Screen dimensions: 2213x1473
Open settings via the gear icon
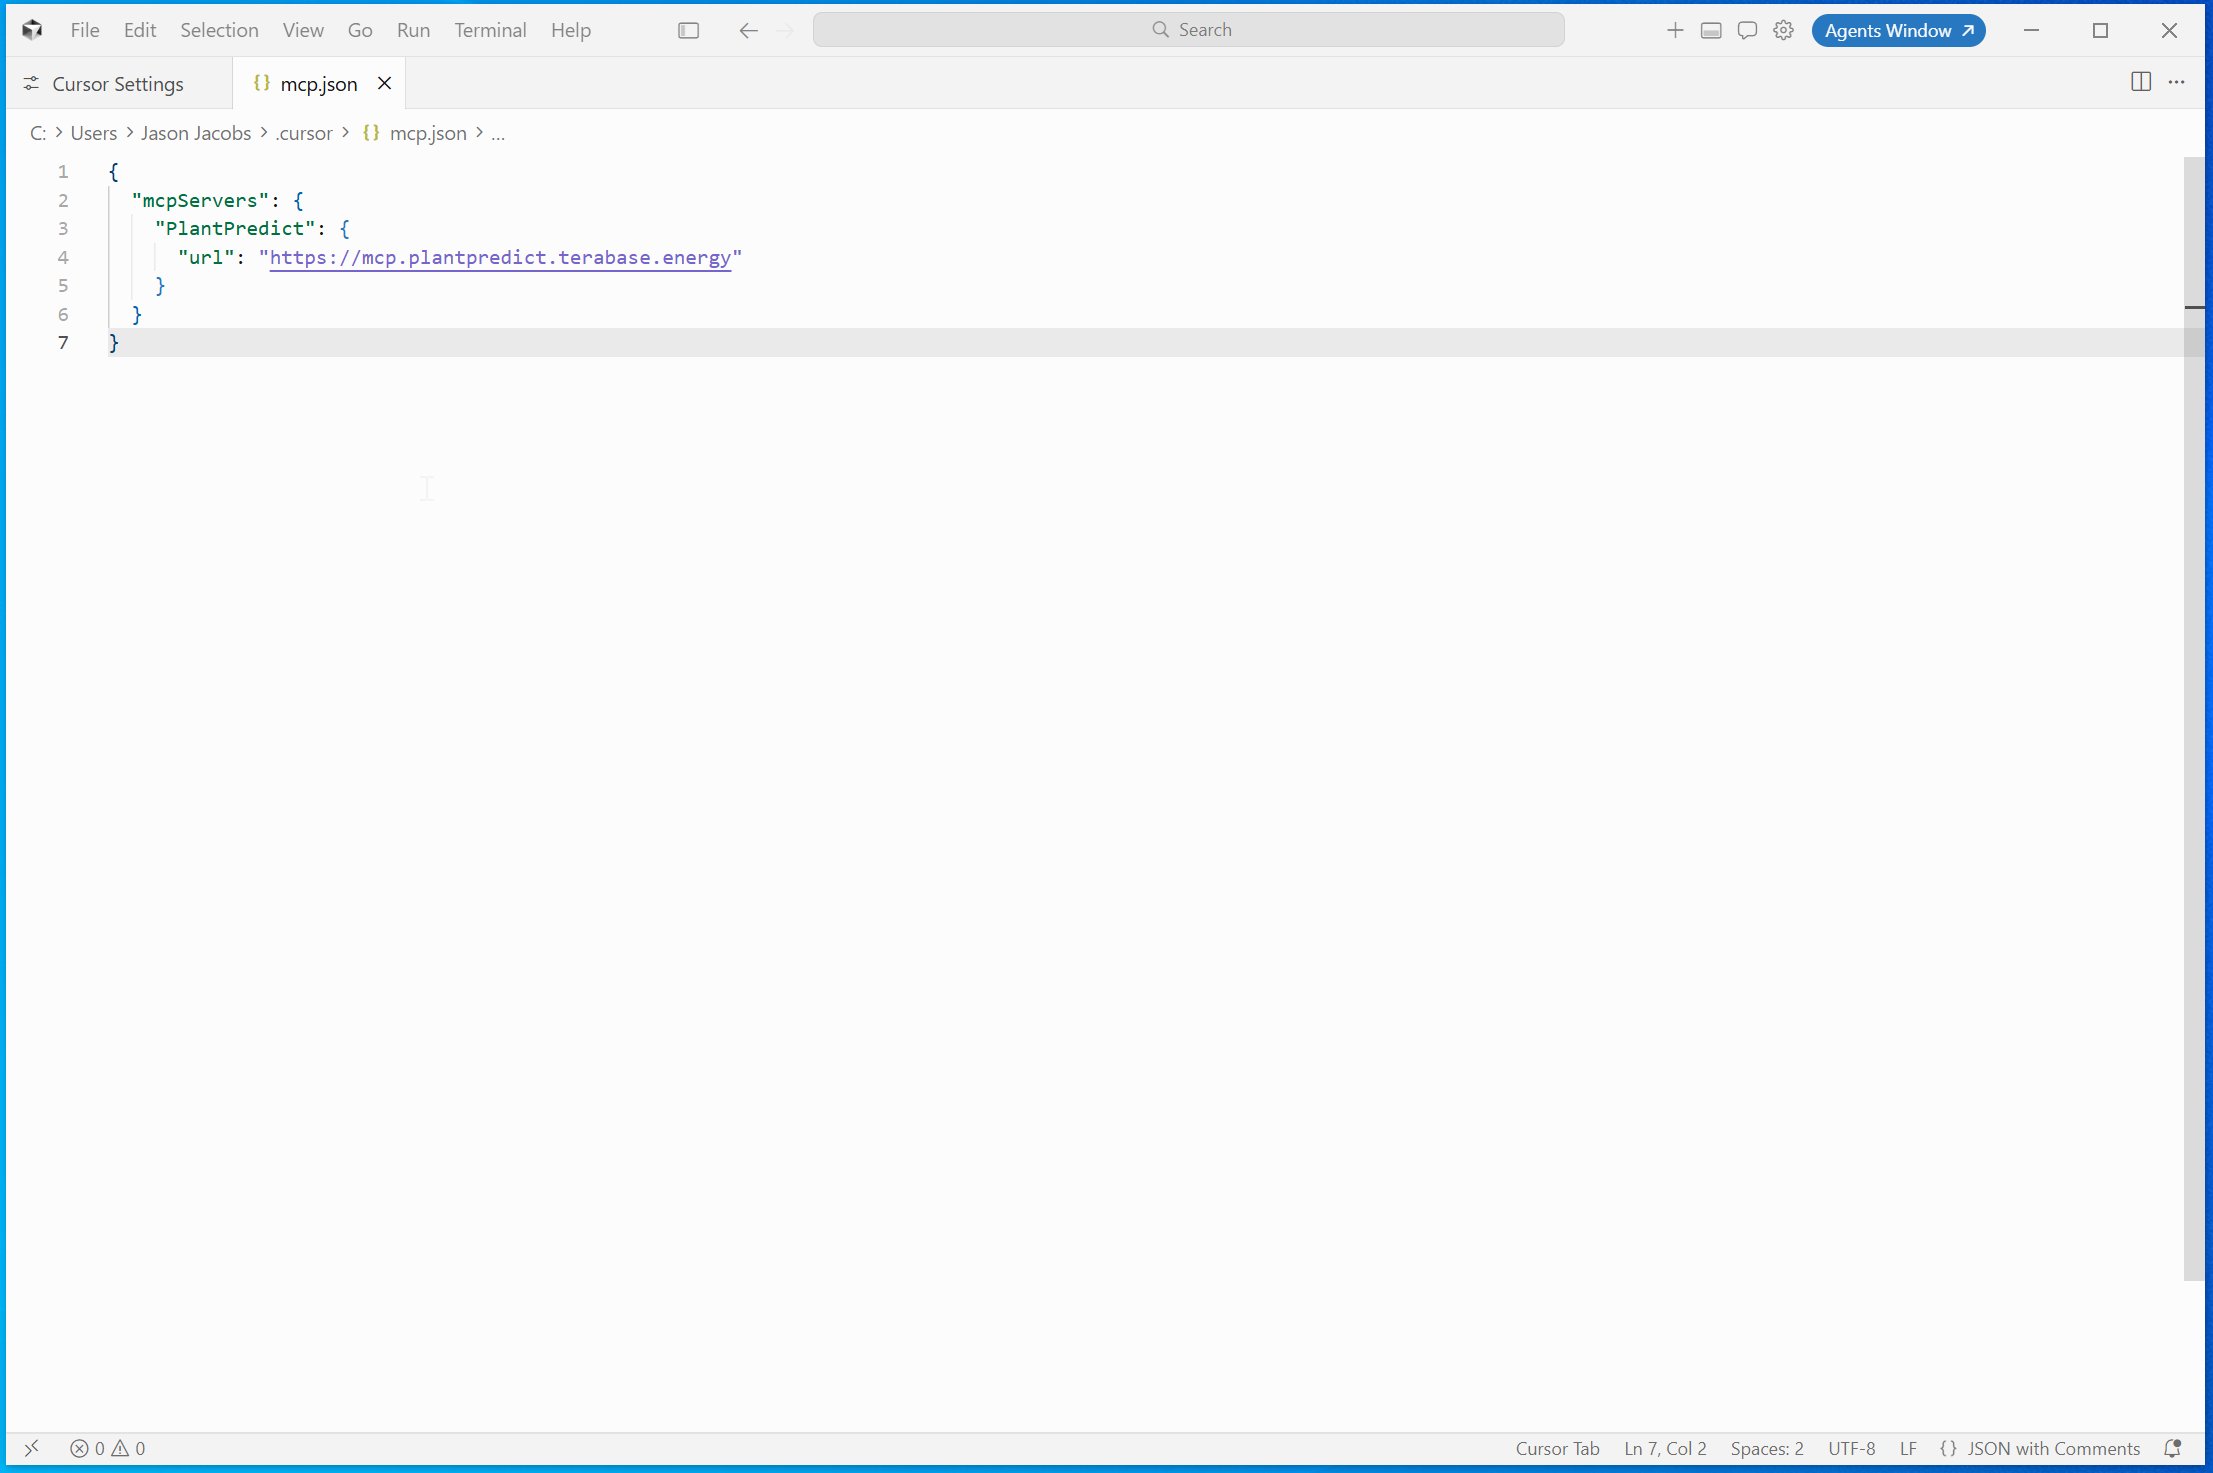[1783, 30]
